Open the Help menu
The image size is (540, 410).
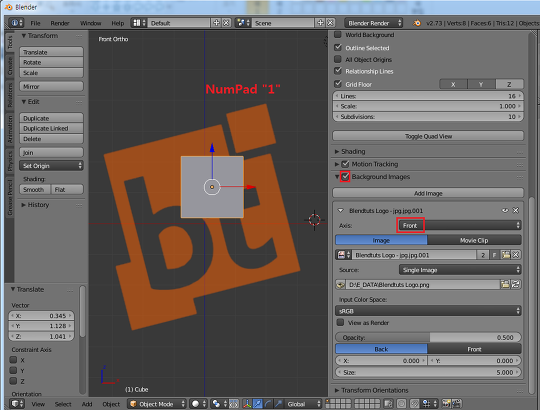(117, 23)
